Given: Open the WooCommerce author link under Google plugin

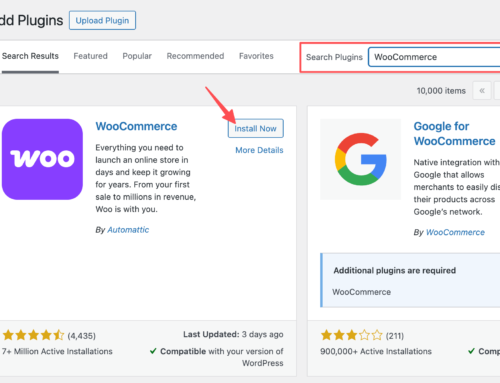Looking at the screenshot, I should coord(455,232).
